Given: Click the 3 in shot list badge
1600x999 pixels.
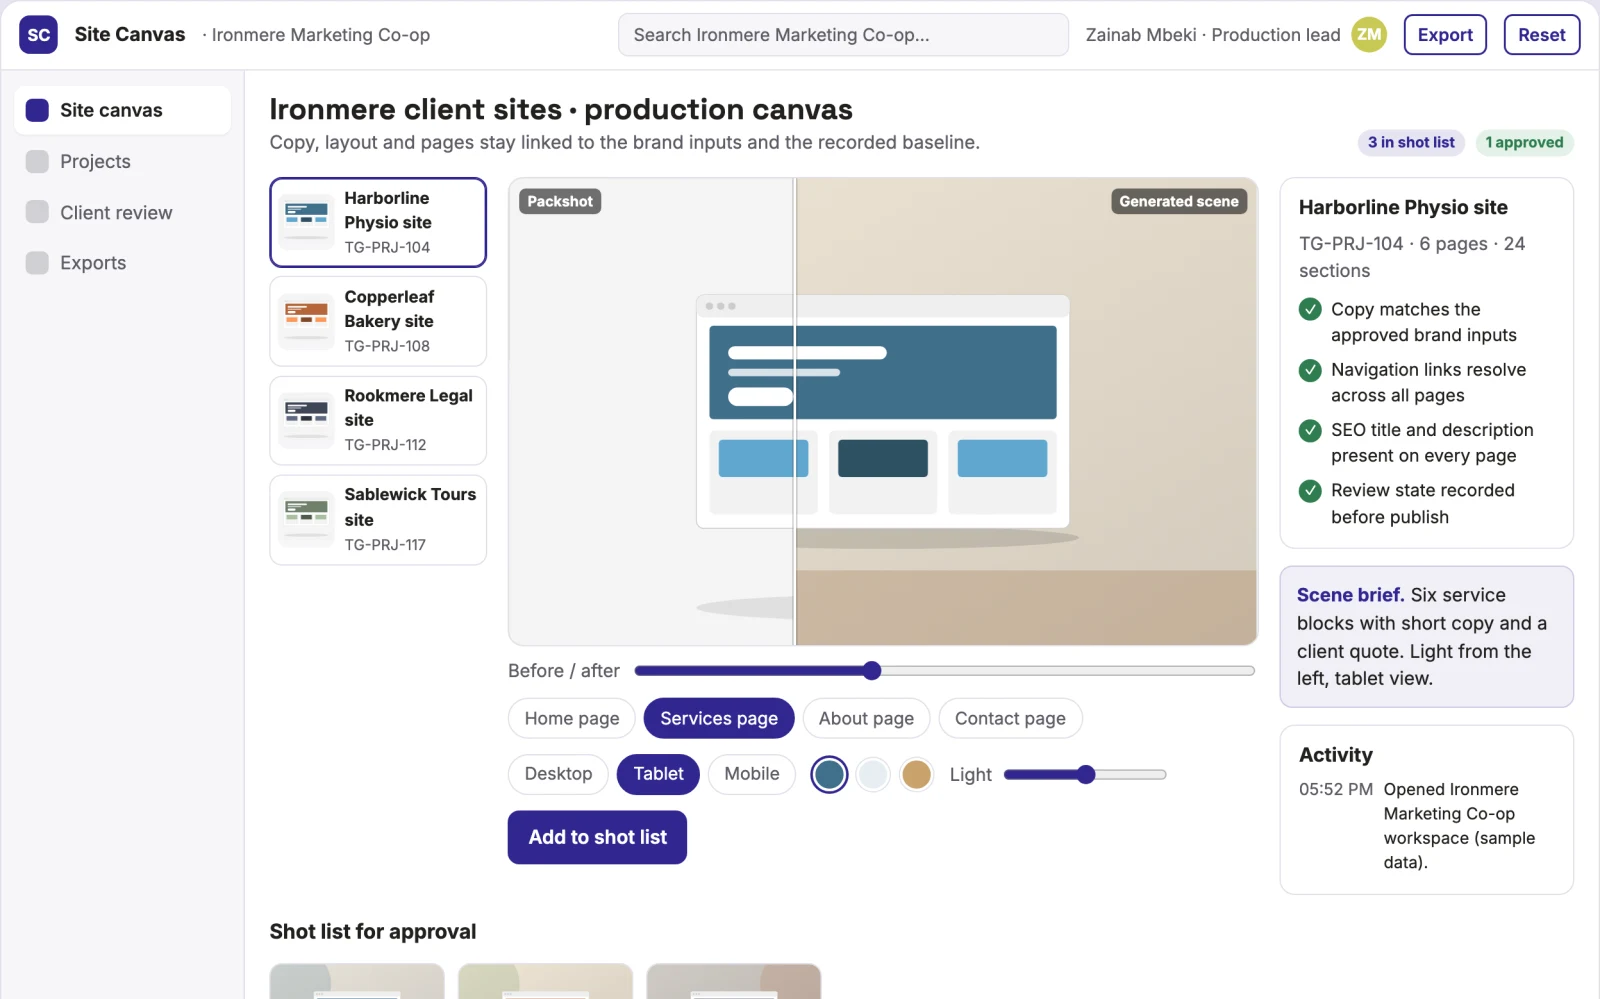Looking at the screenshot, I should (x=1411, y=142).
